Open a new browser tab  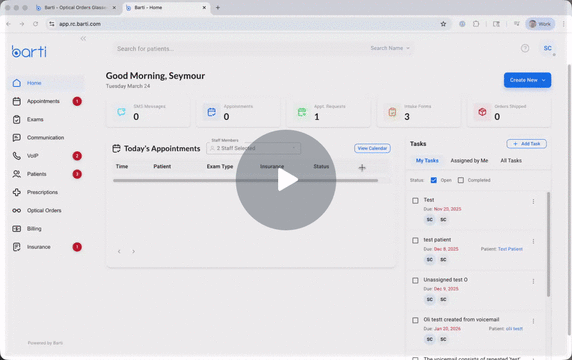click(218, 7)
